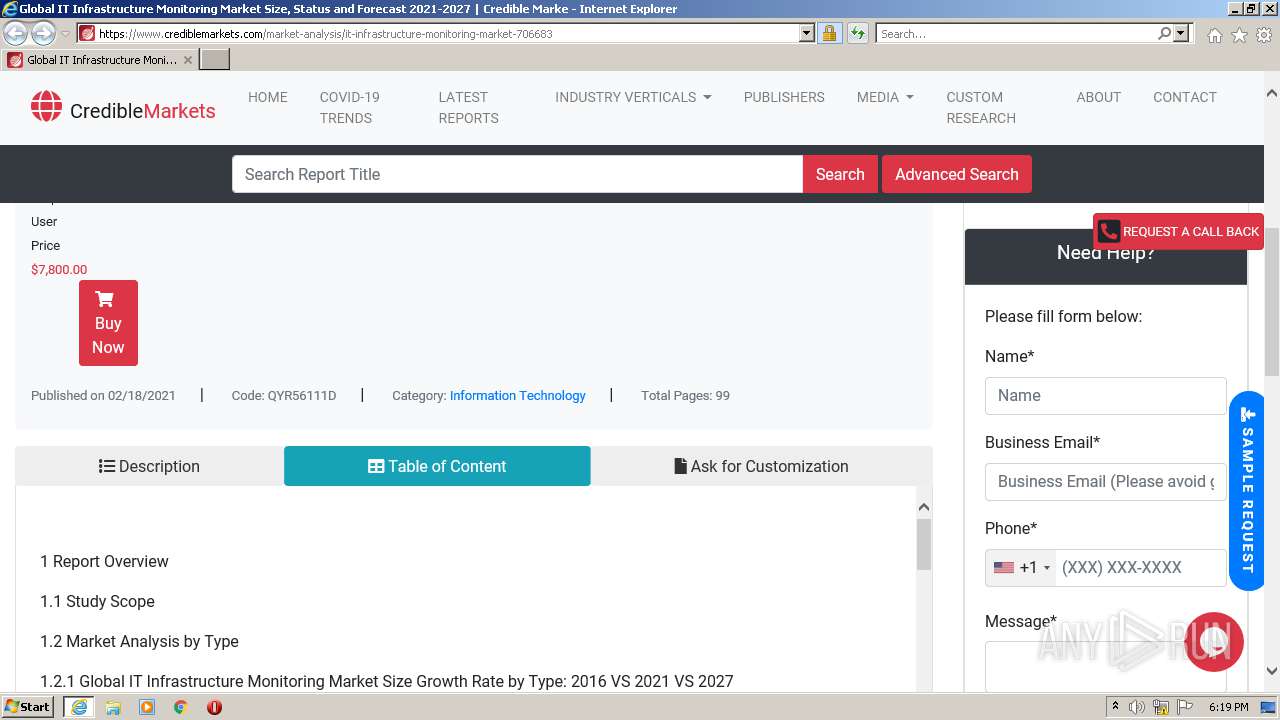Click the table of content scrollbar thumb
The image size is (1280, 720).
click(924, 544)
